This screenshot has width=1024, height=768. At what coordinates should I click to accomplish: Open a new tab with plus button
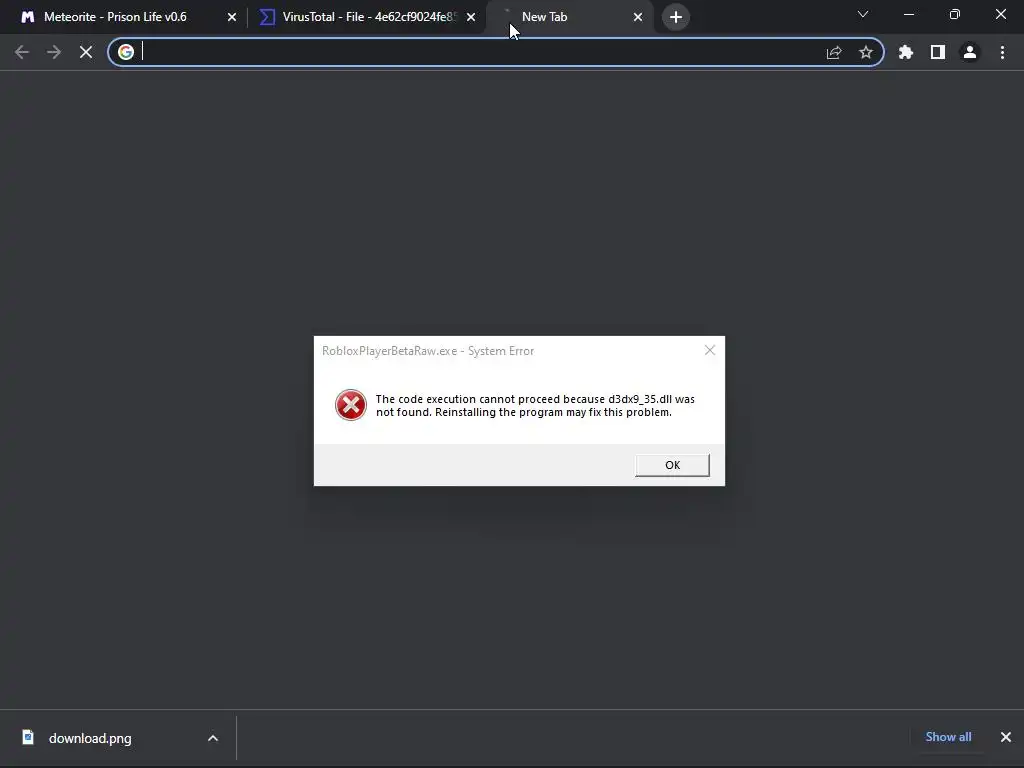click(x=676, y=17)
